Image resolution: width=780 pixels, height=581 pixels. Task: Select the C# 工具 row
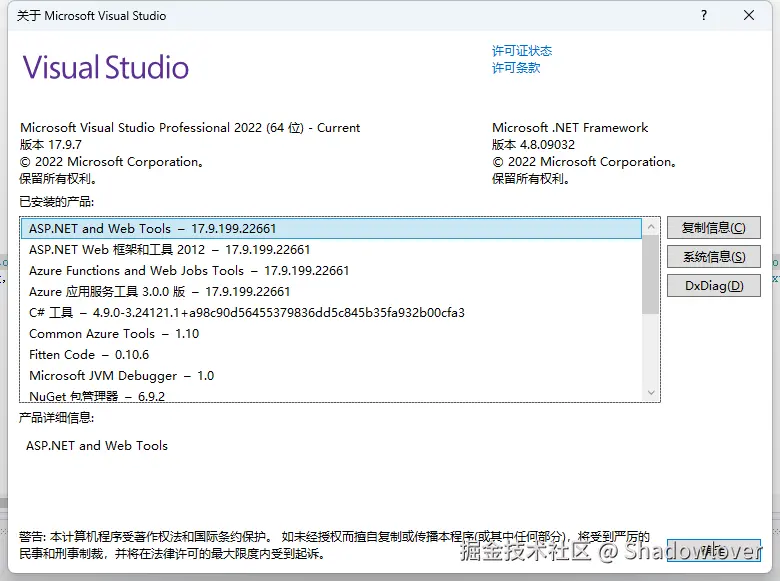pyautogui.click(x=331, y=312)
